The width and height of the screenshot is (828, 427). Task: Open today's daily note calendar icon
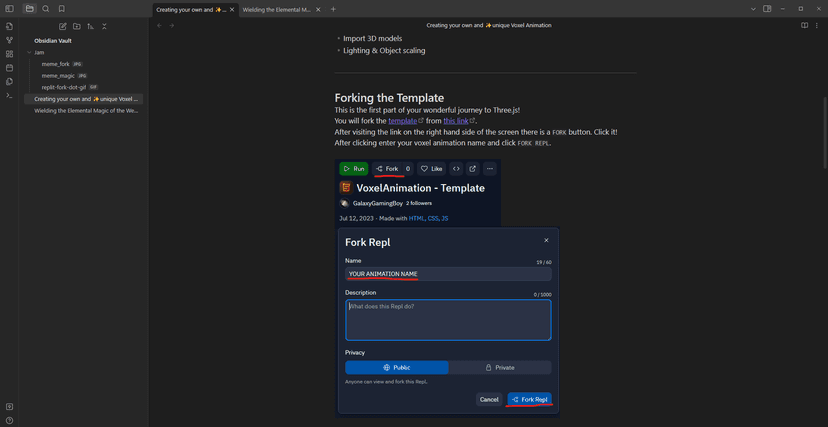tap(9, 68)
